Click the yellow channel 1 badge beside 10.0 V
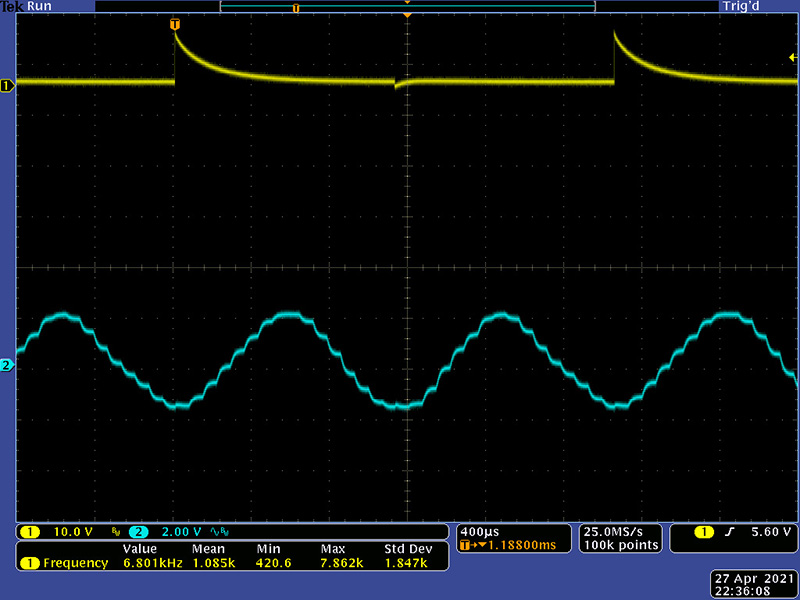The height and width of the screenshot is (600, 800). click(30, 531)
